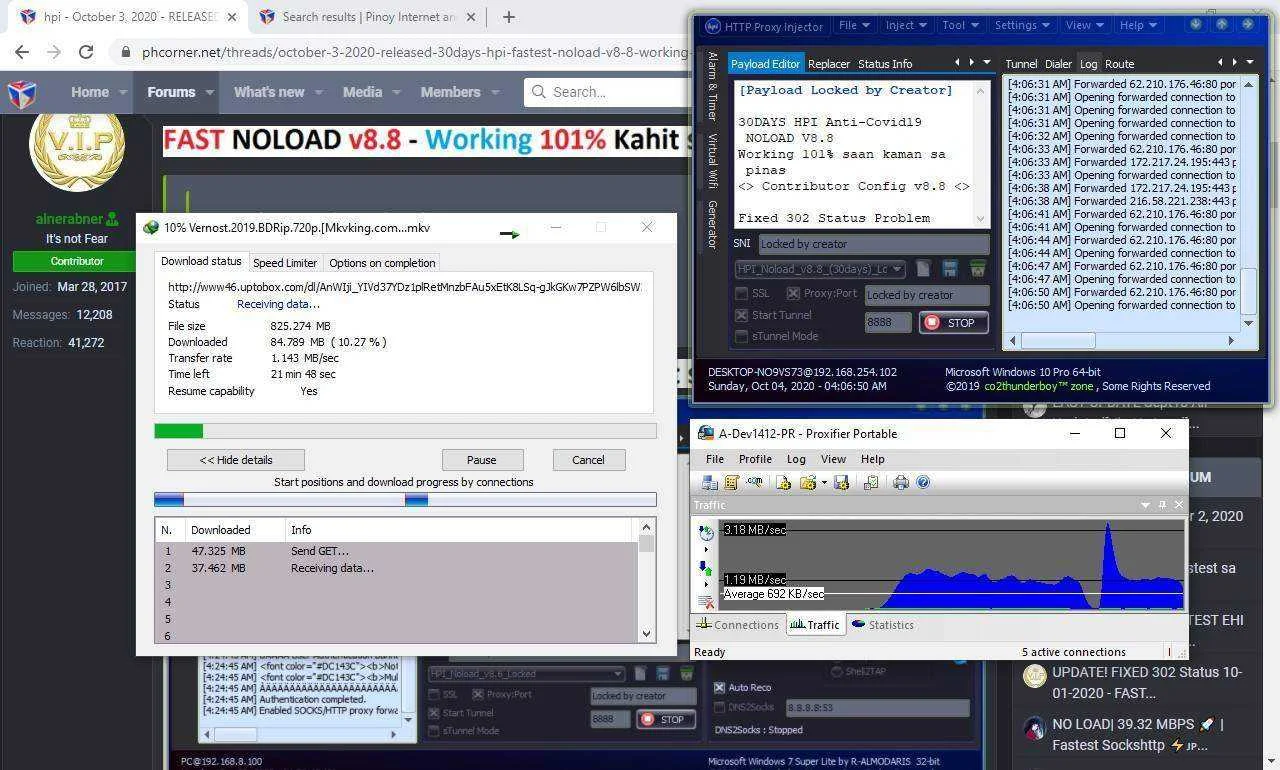This screenshot has height=770, width=1280.
Task: Open a new Chrome tab with plus
Action: pyautogui.click(x=508, y=17)
